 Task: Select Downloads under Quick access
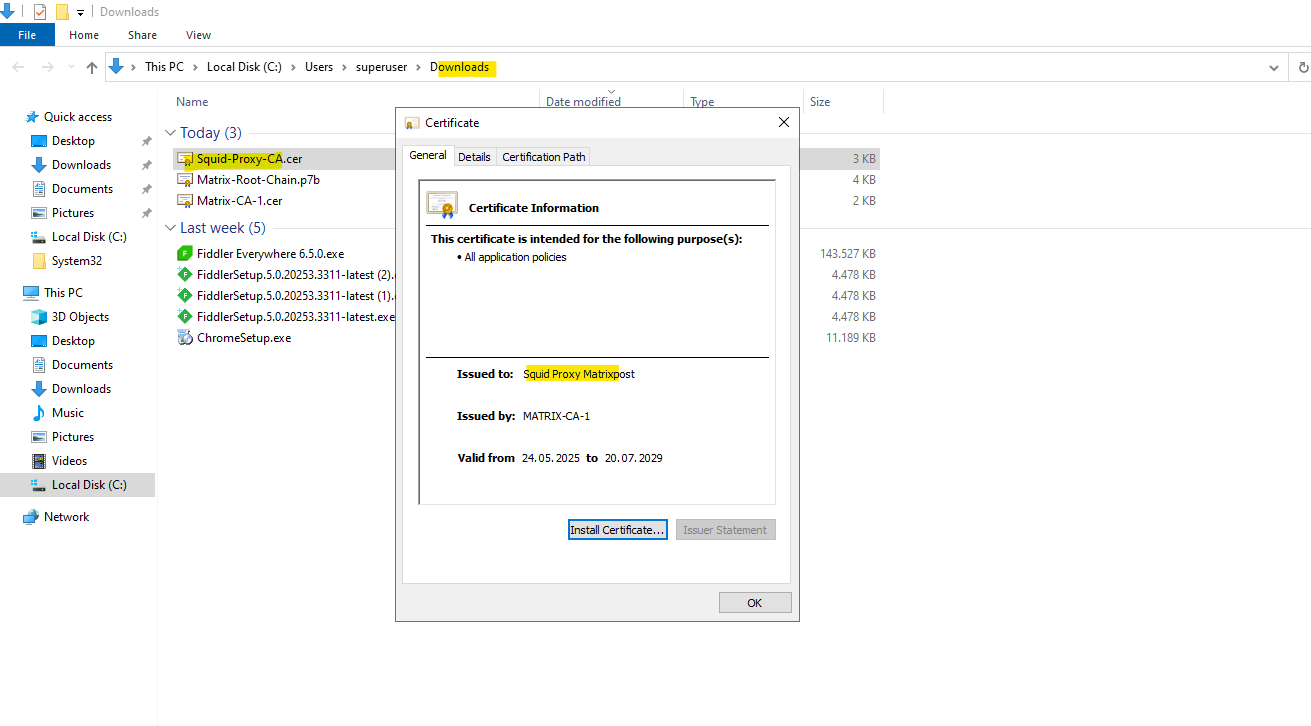(x=81, y=165)
